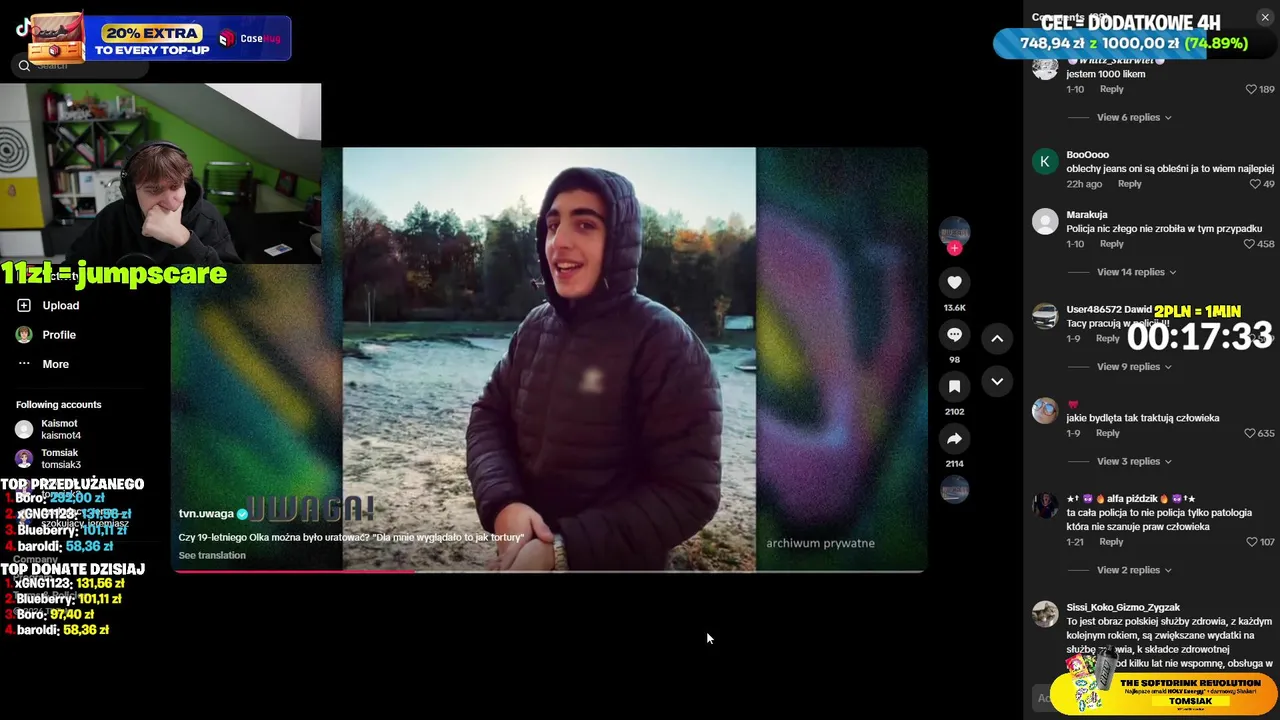Click the More three-dots icon in the sidebar
The image size is (1280, 720).
[24, 364]
